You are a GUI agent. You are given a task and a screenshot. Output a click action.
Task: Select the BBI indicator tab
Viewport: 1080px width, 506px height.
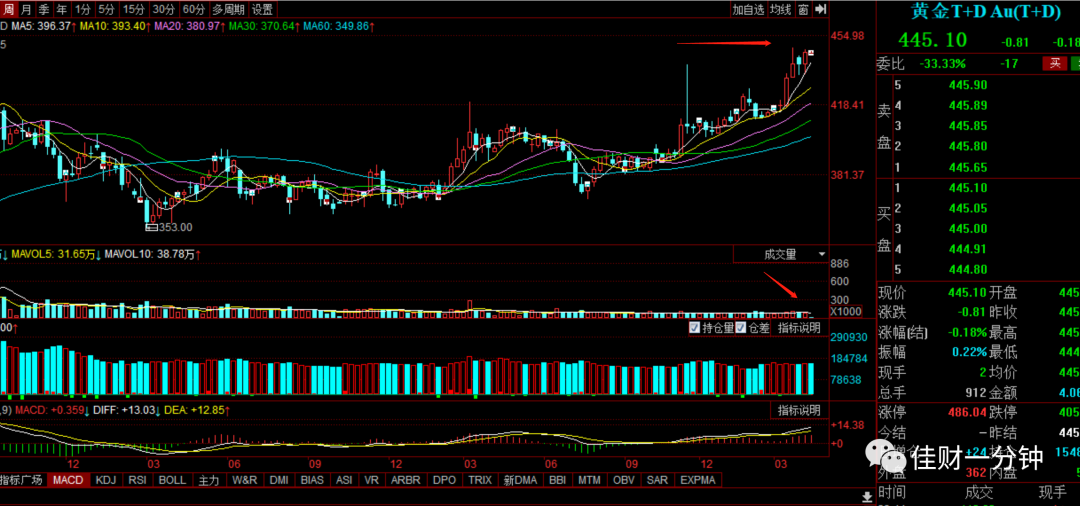pos(556,480)
